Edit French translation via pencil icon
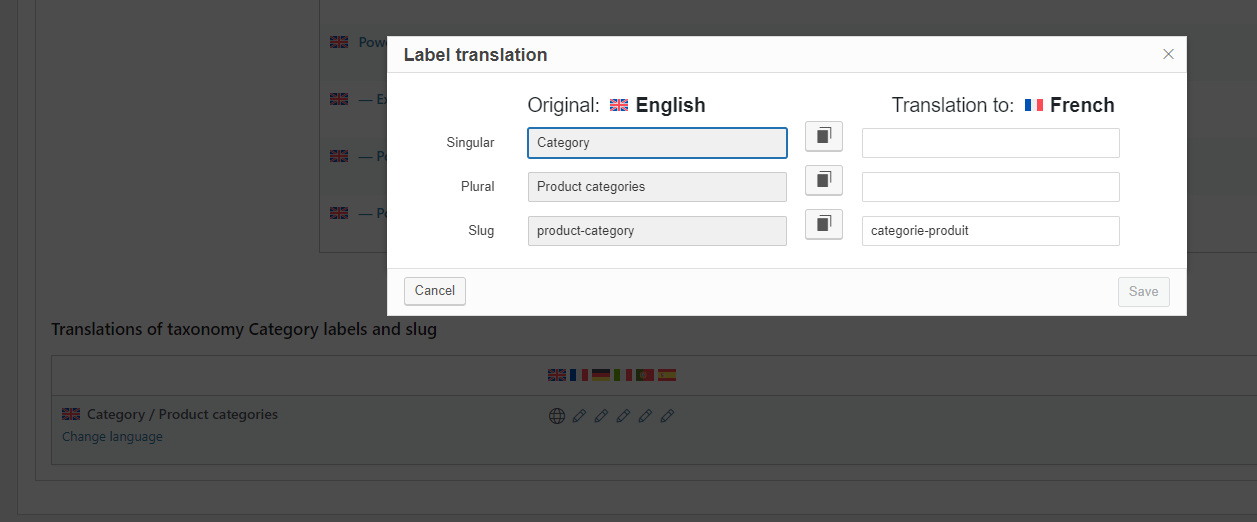The height and width of the screenshot is (522, 1257). (579, 416)
